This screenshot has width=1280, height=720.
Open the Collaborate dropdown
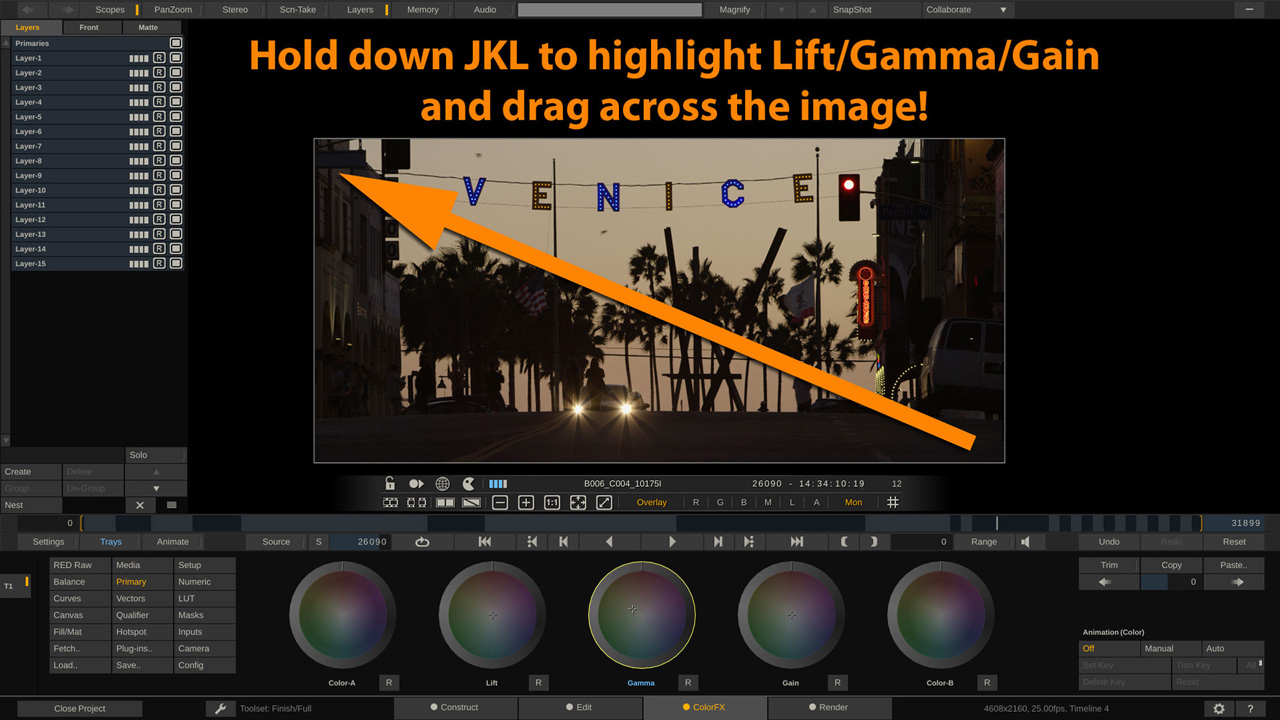[965, 10]
